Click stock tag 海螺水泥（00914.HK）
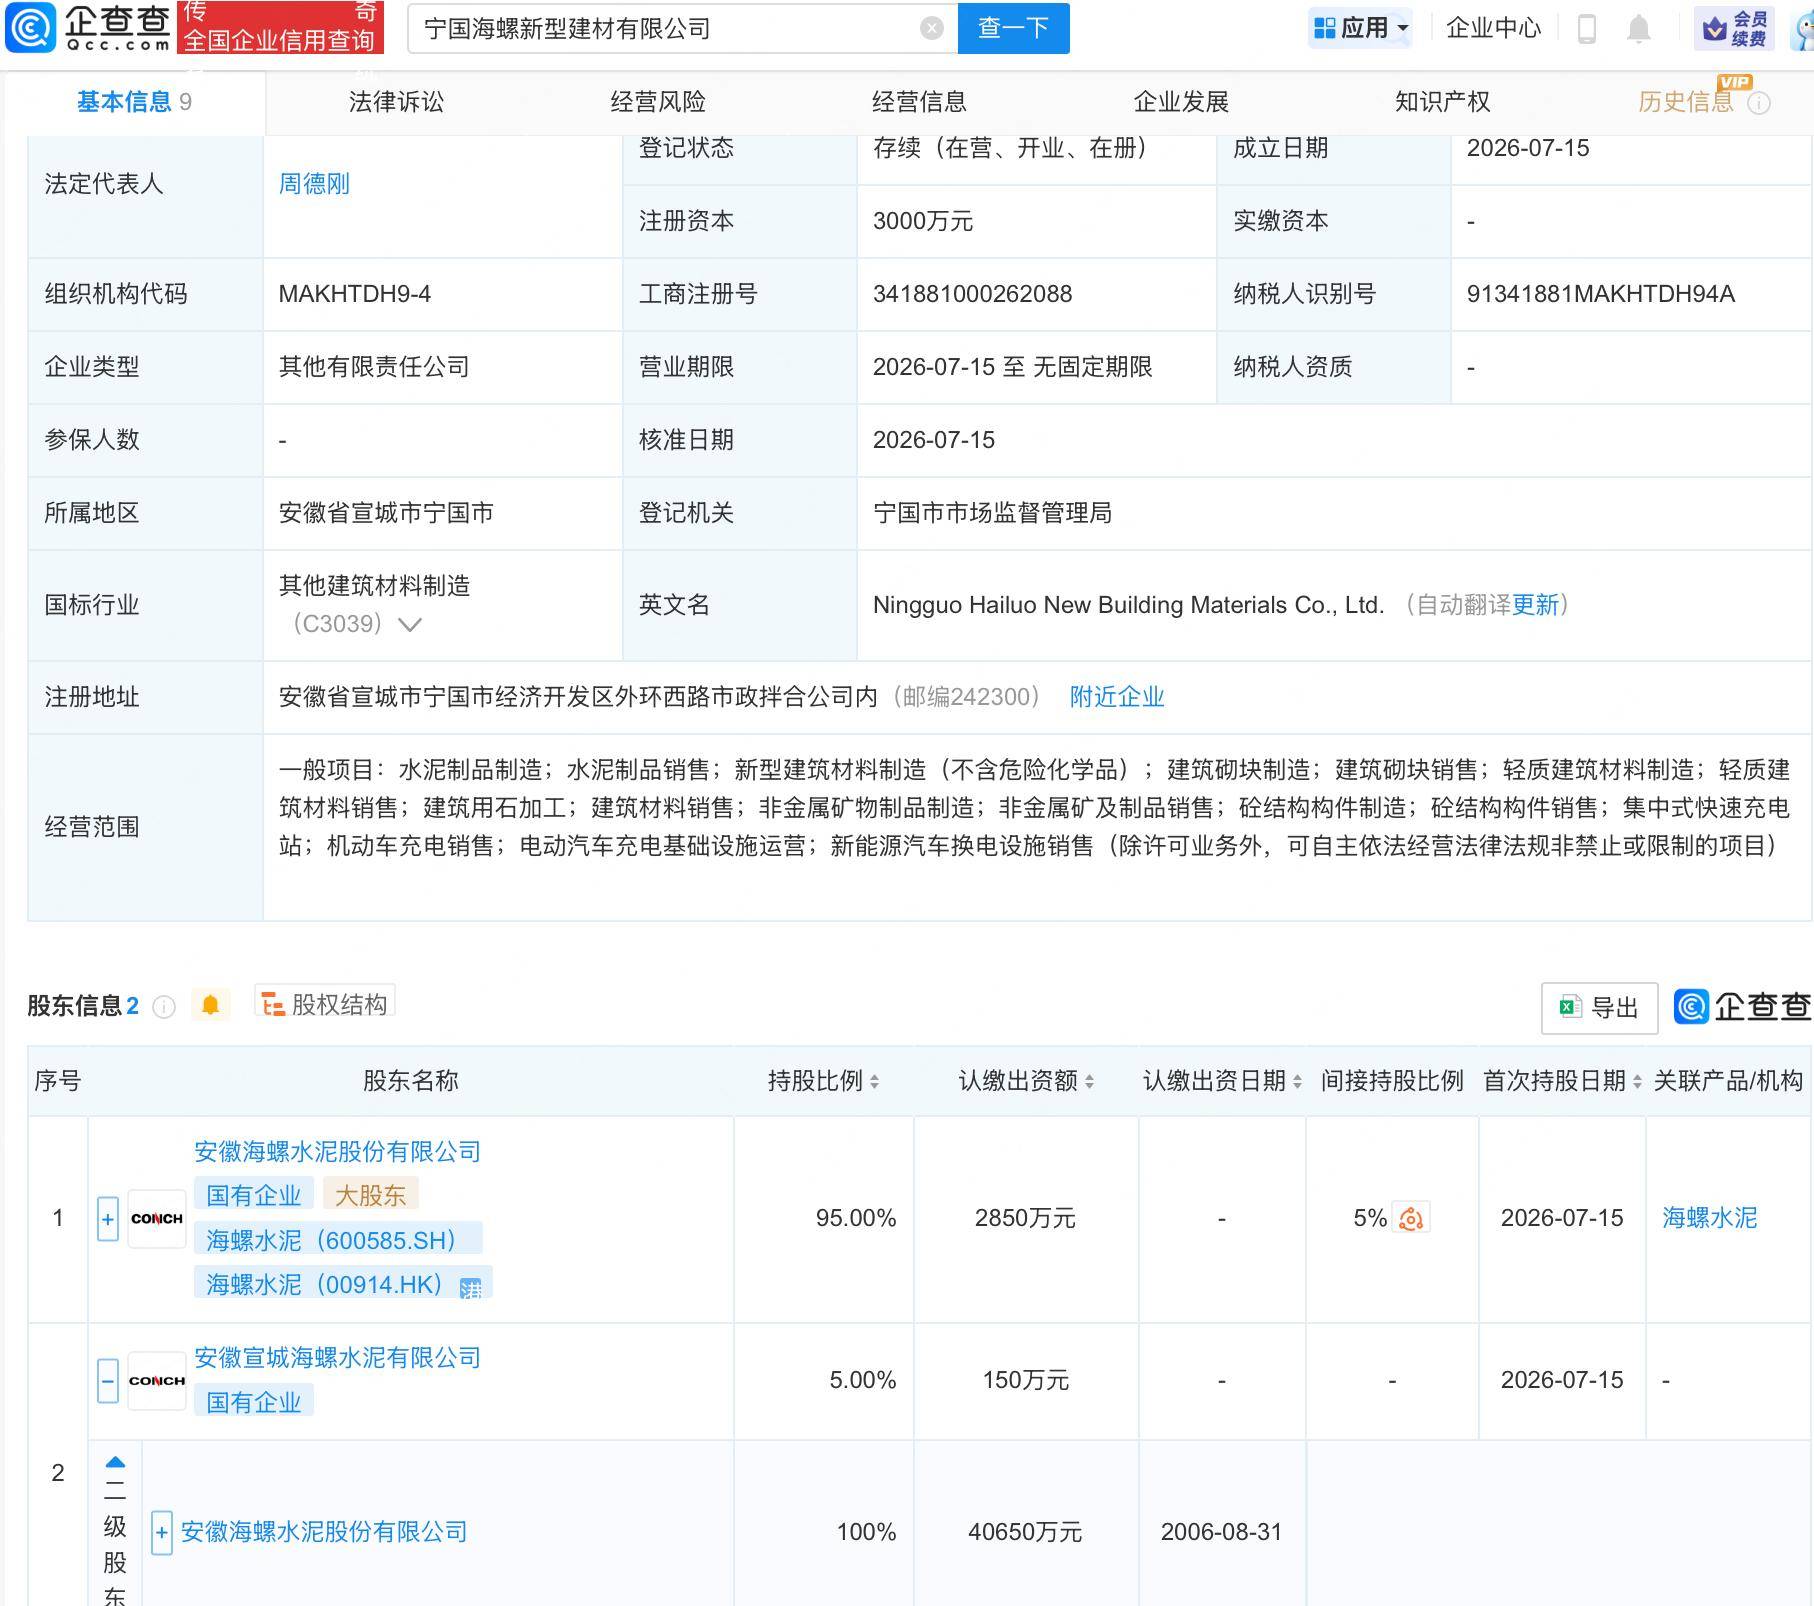 click(343, 1284)
